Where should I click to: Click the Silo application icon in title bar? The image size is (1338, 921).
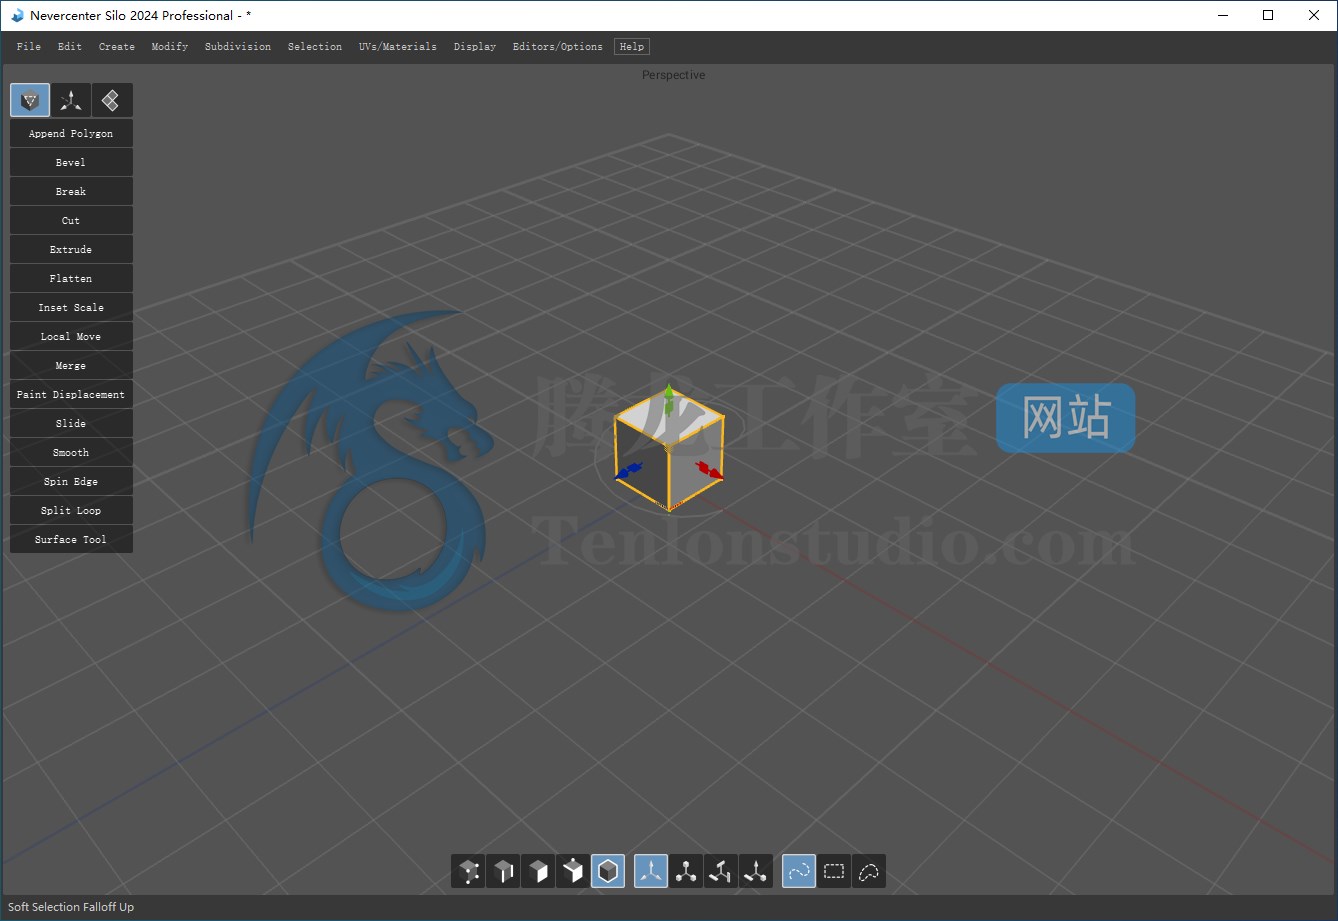[x=17, y=15]
